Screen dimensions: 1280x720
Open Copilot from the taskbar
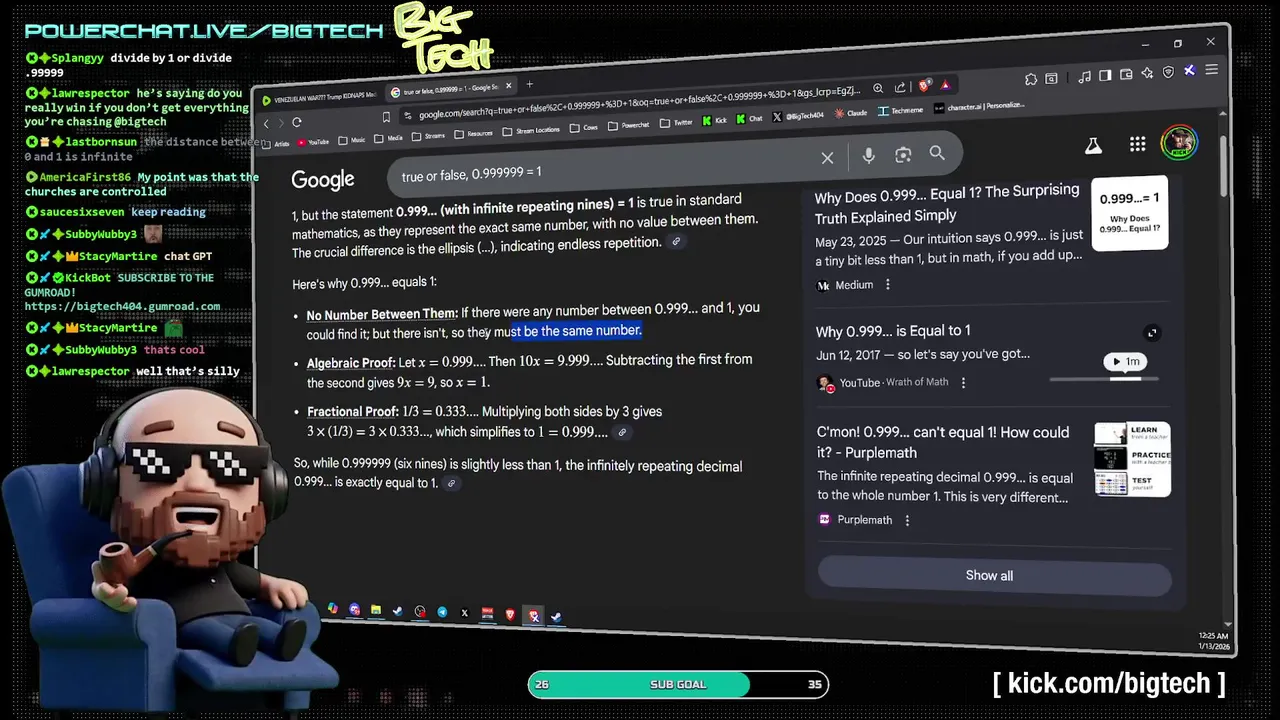pos(333,608)
